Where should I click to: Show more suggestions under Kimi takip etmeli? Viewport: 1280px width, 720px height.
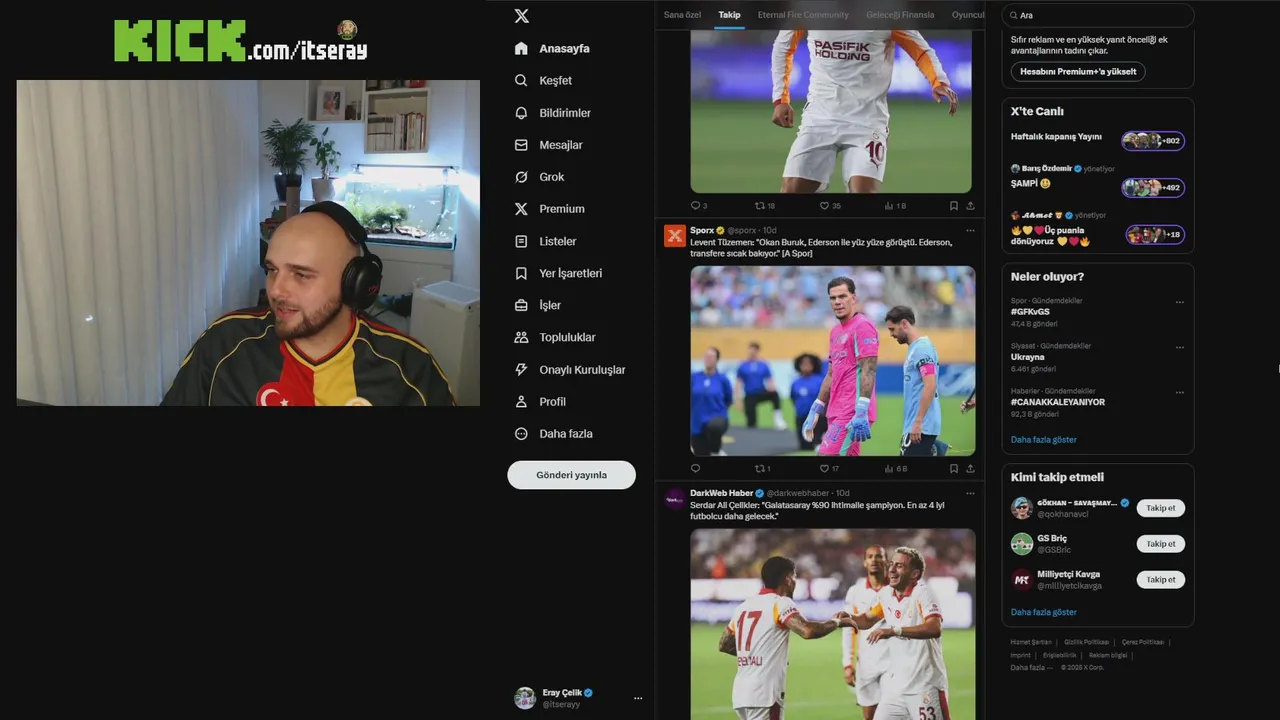[1044, 612]
